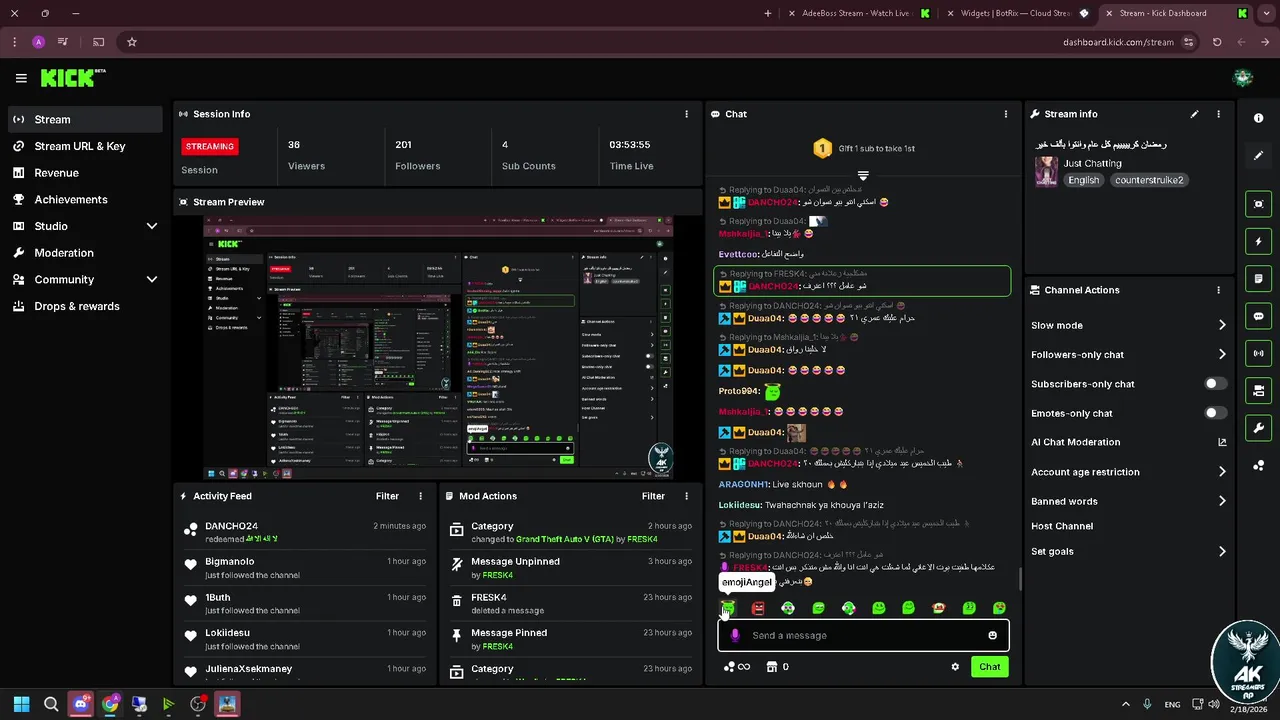
Task: Toggle the notes widget in right rail
Action: click(x=1259, y=278)
